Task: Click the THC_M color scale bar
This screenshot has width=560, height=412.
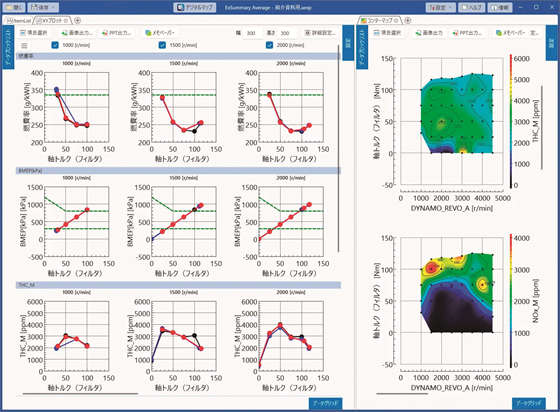Action: pos(511,121)
